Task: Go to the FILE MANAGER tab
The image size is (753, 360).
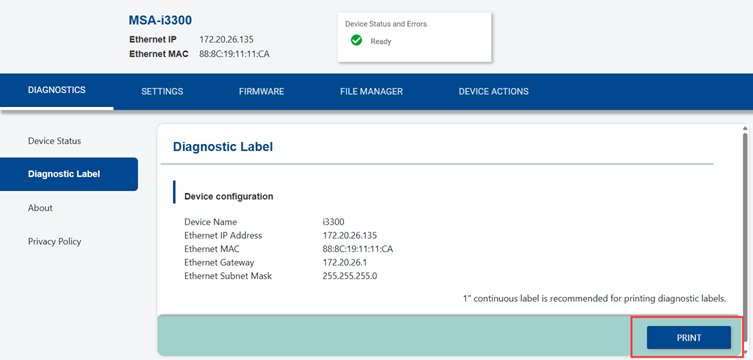Action: point(371,92)
